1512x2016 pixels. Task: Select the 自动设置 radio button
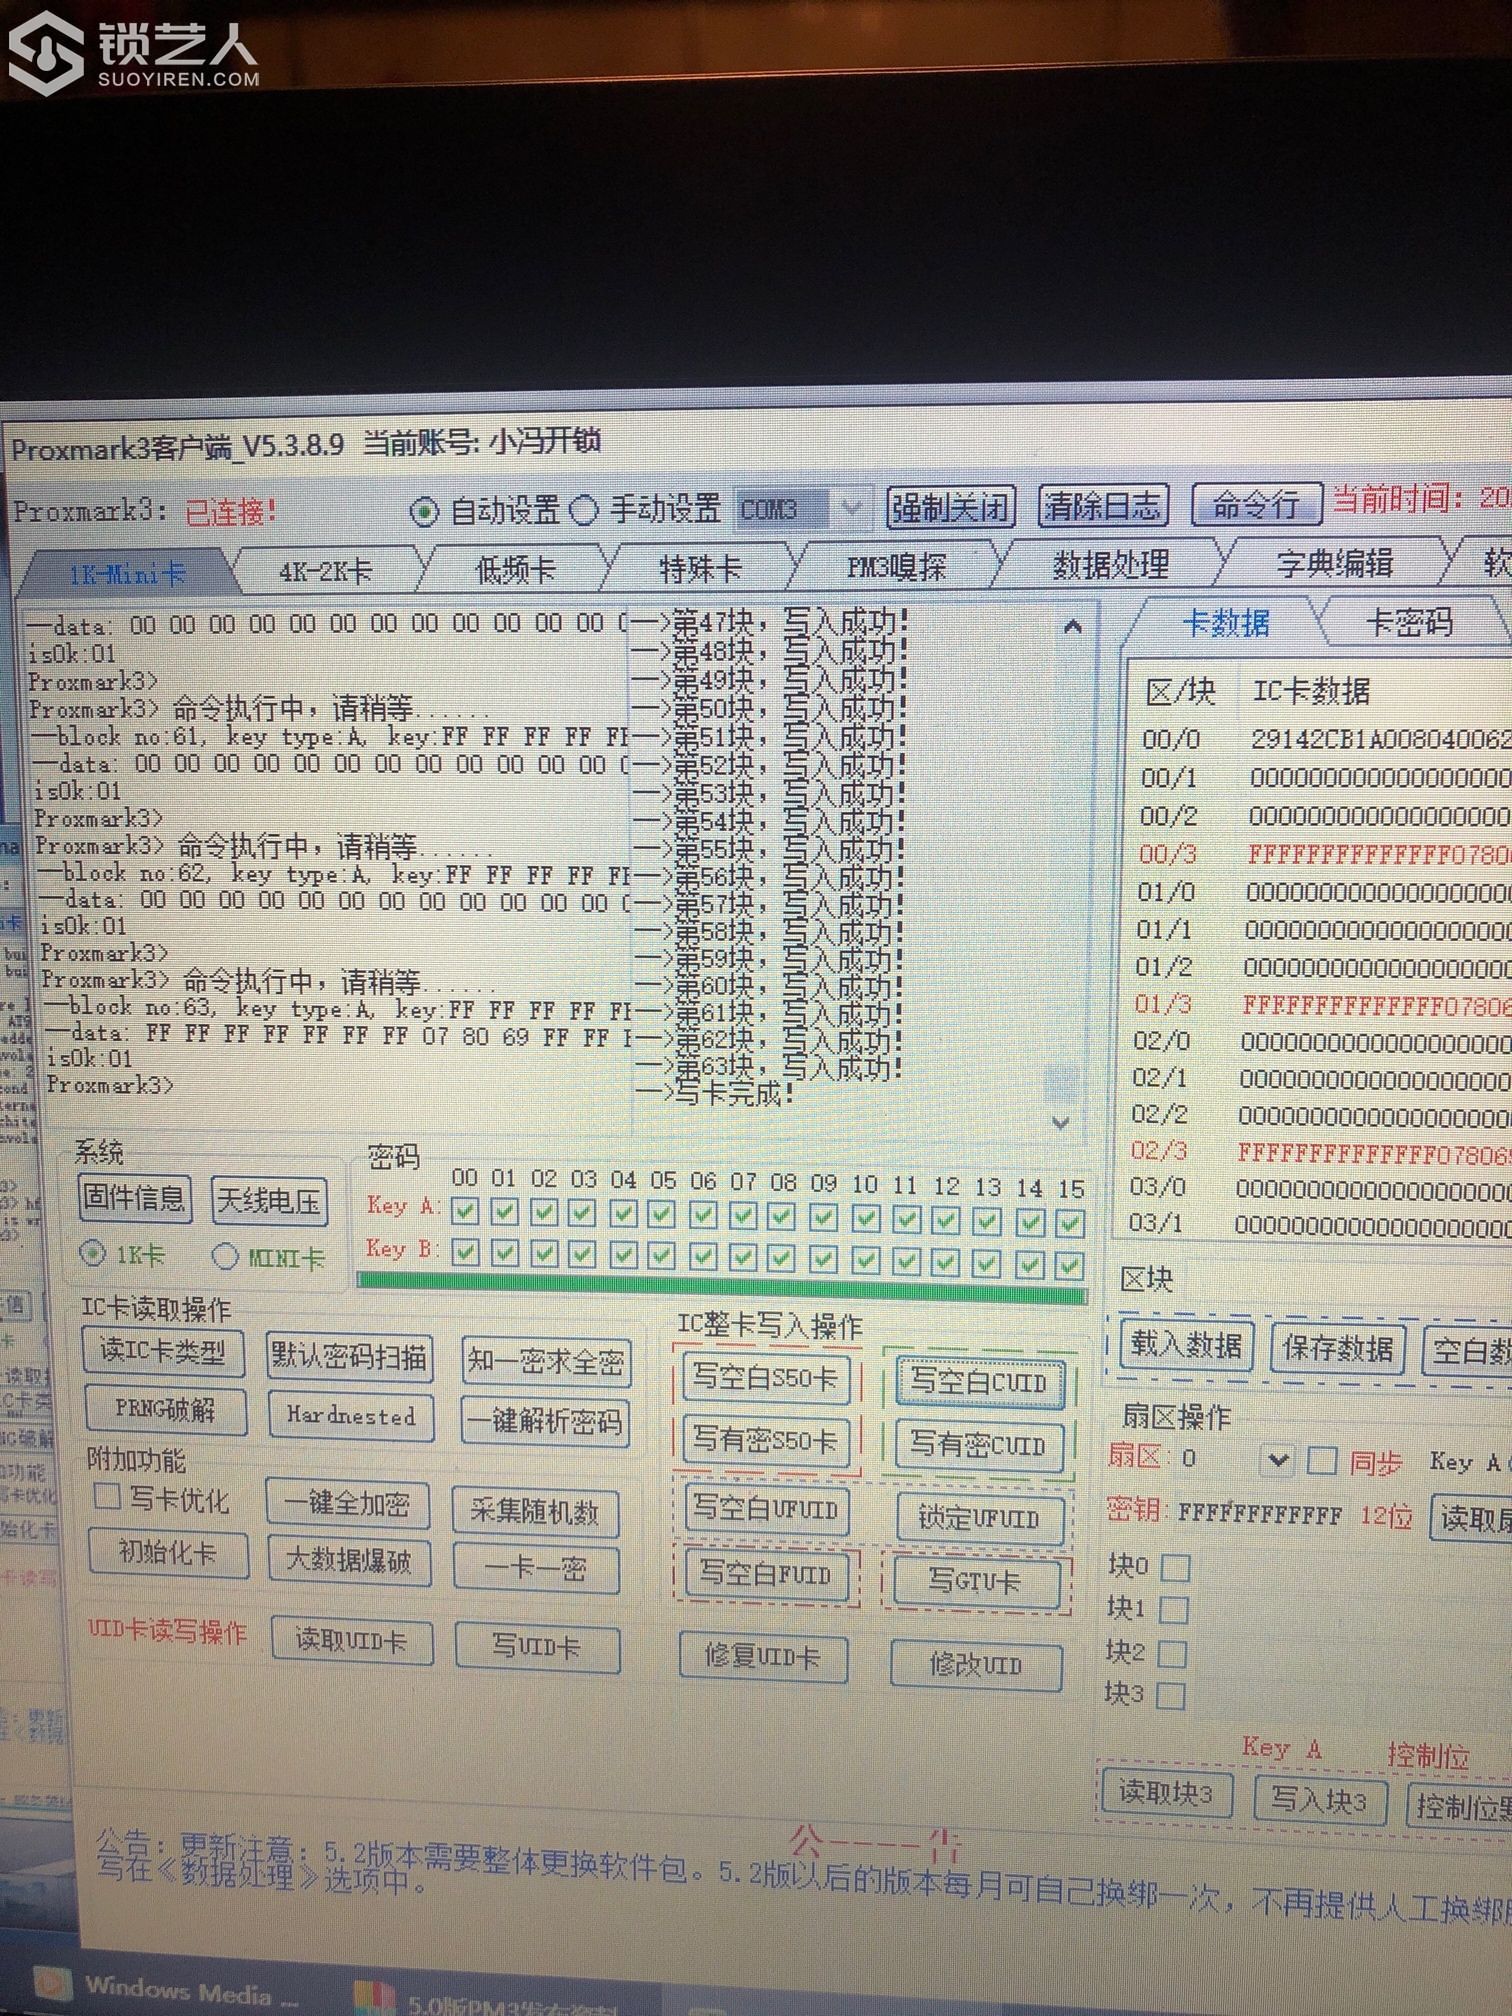pyautogui.click(x=424, y=512)
